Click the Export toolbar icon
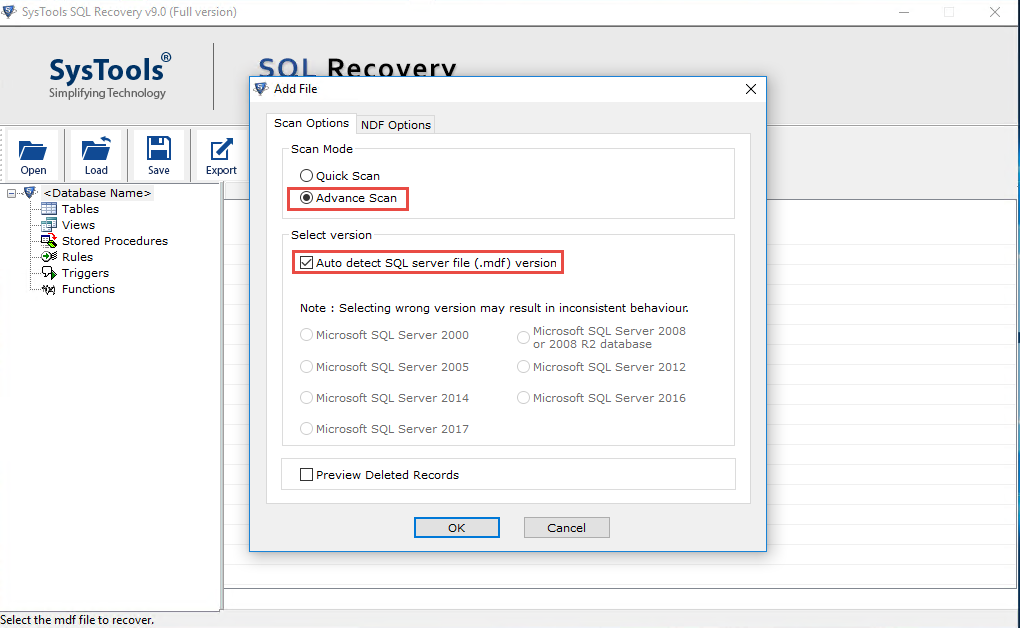The height and width of the screenshot is (628, 1020). point(221,149)
